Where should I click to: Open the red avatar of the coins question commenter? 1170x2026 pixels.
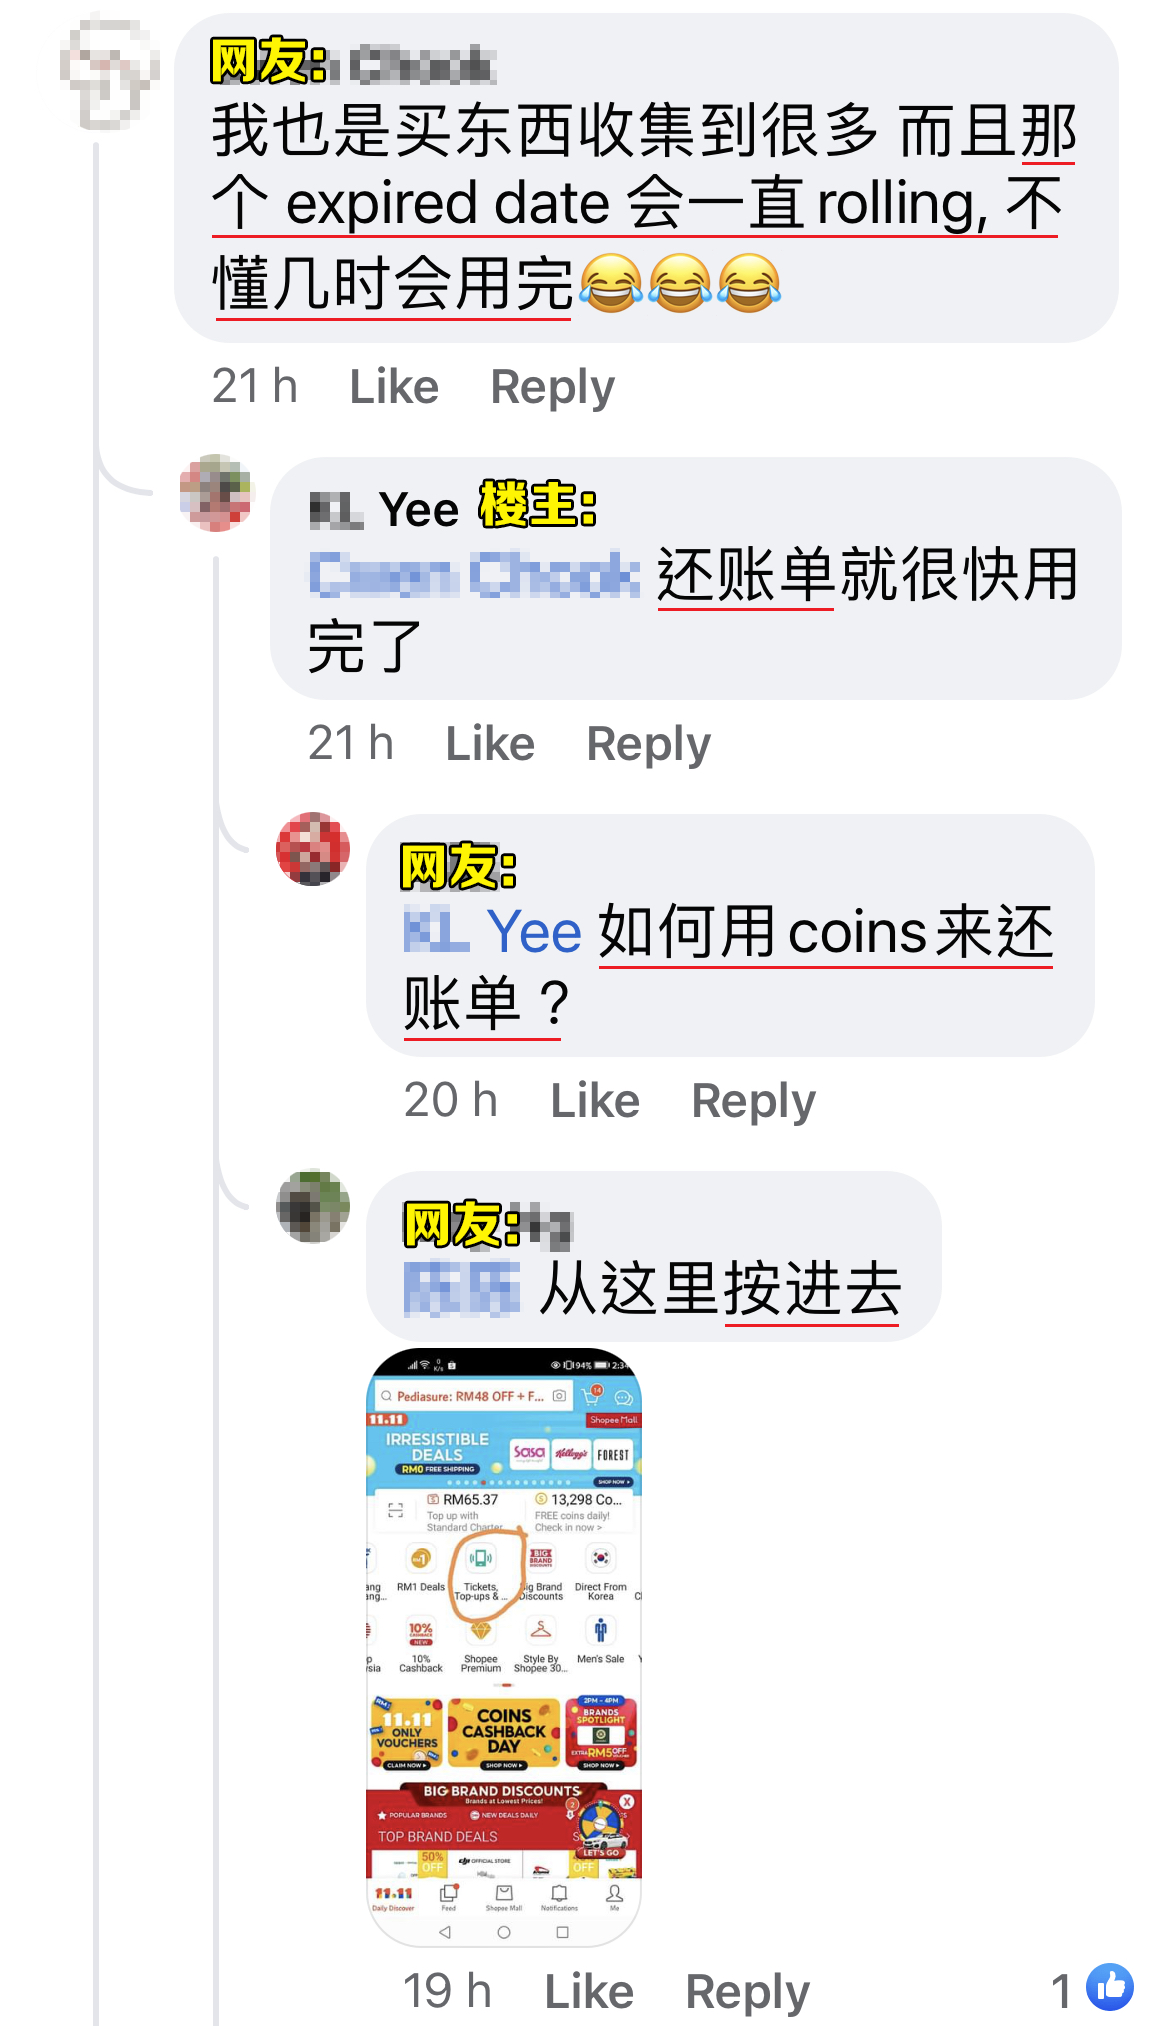coord(313,849)
